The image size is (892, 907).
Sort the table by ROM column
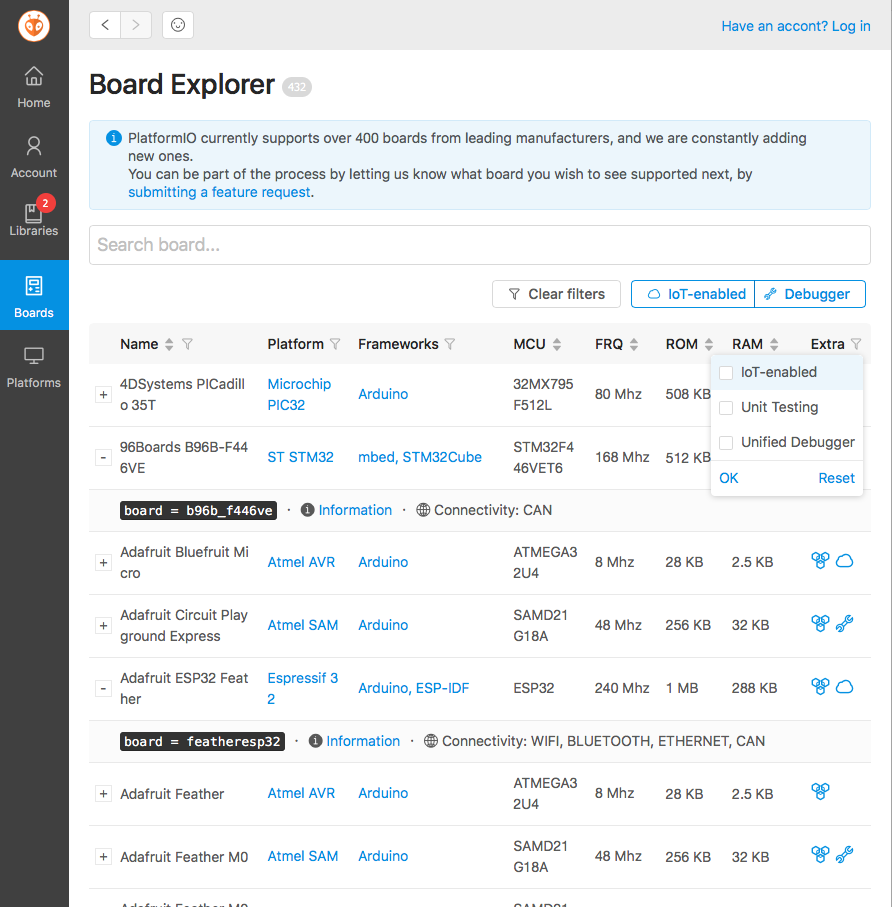[709, 344]
